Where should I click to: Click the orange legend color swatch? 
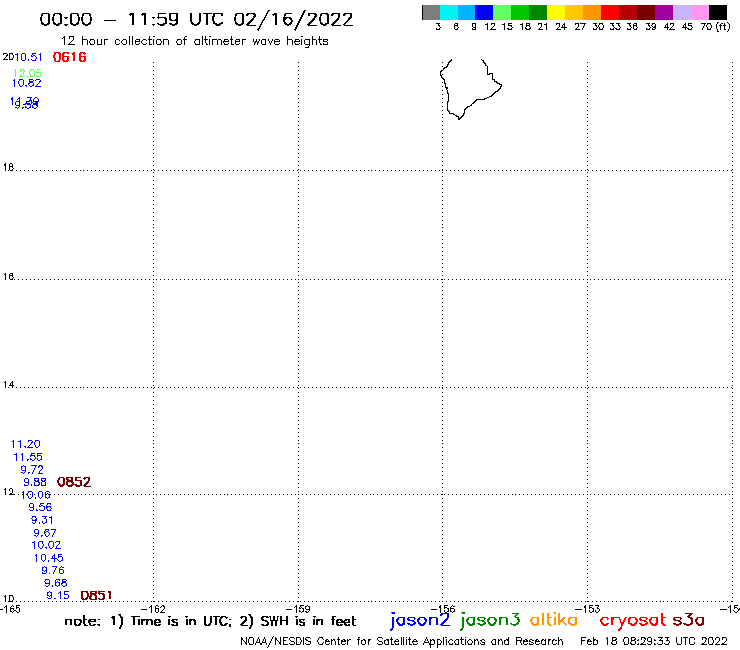592,12
